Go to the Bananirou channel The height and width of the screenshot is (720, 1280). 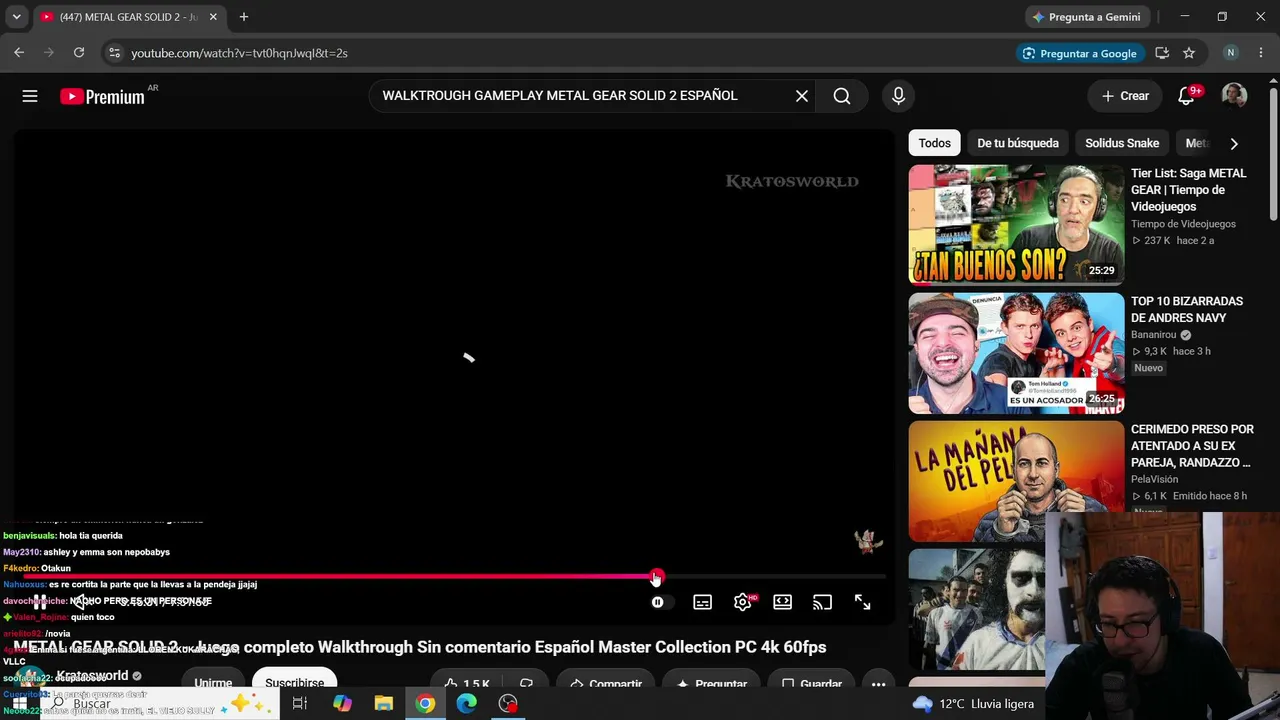coord(1154,335)
